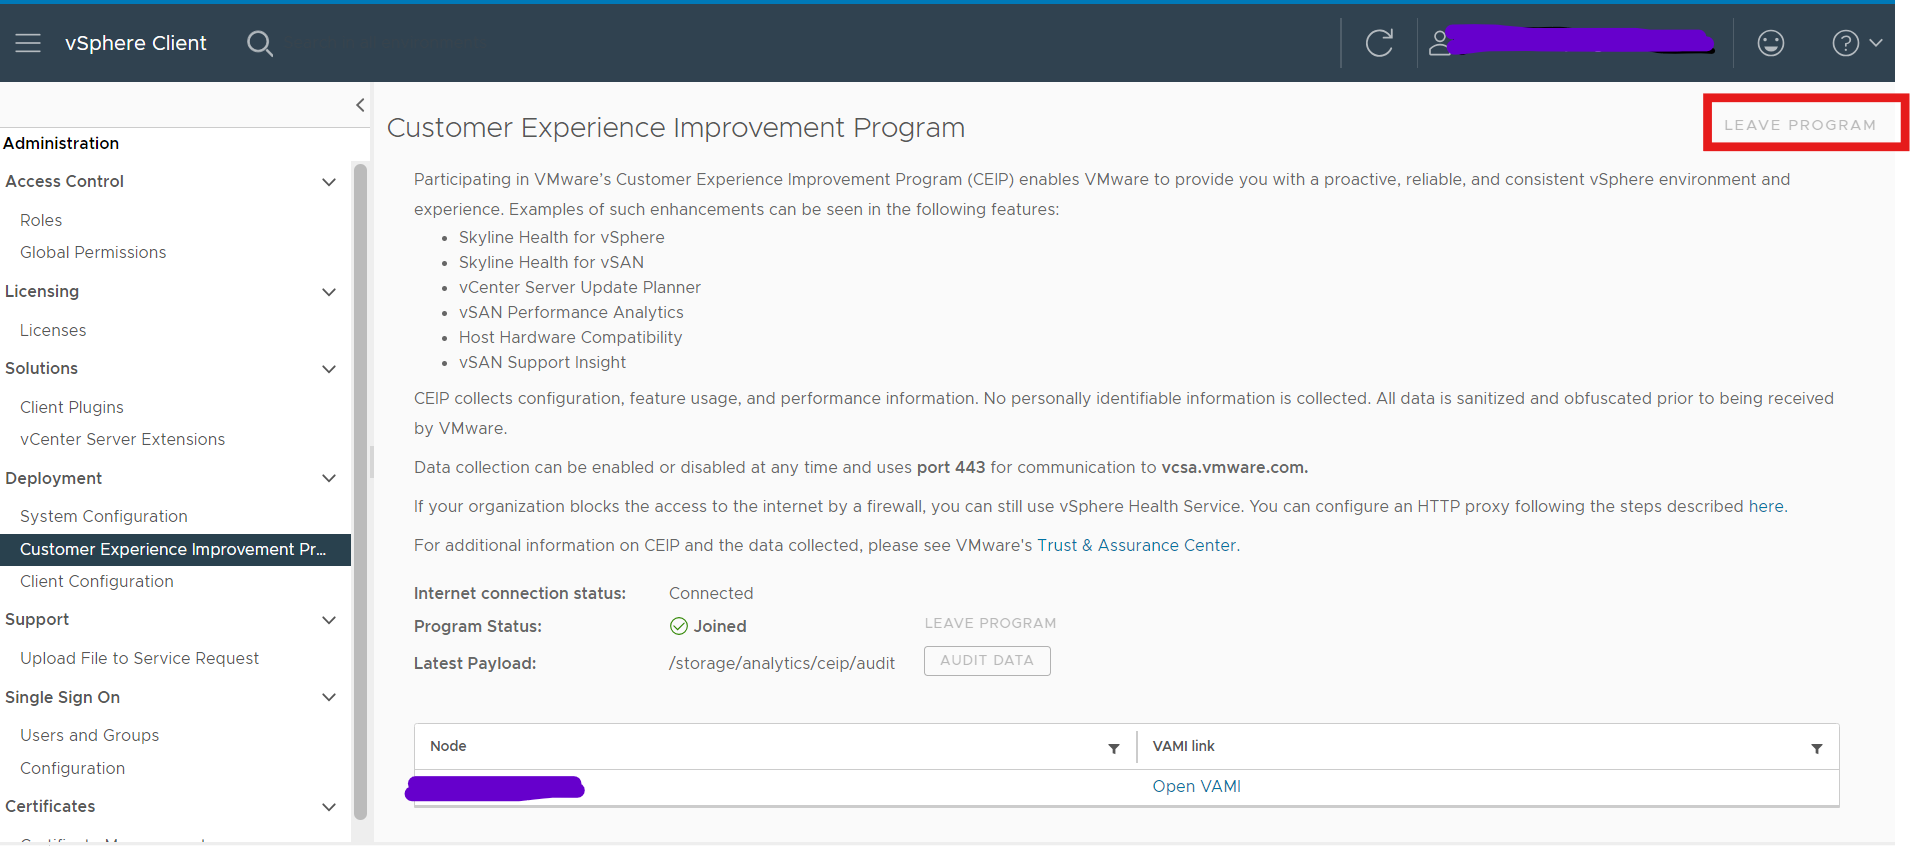Click the search magnifier icon
This screenshot has width=1910, height=846.
260,43
